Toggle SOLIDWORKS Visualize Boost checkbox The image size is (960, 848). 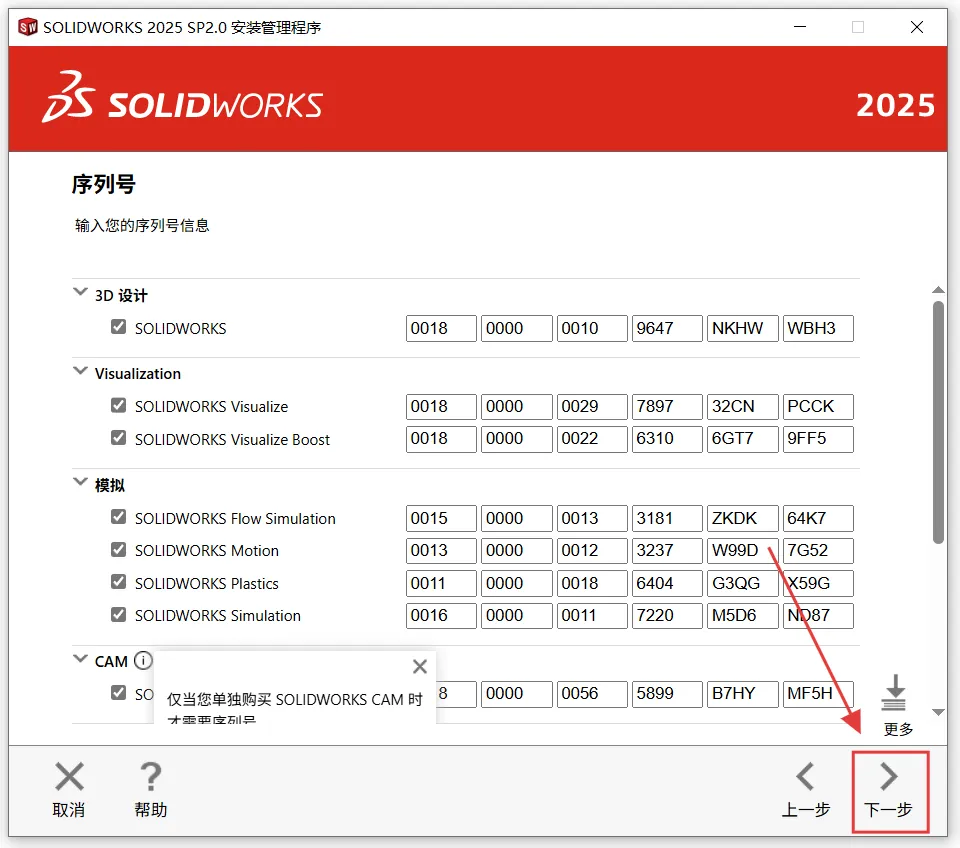[118, 438]
